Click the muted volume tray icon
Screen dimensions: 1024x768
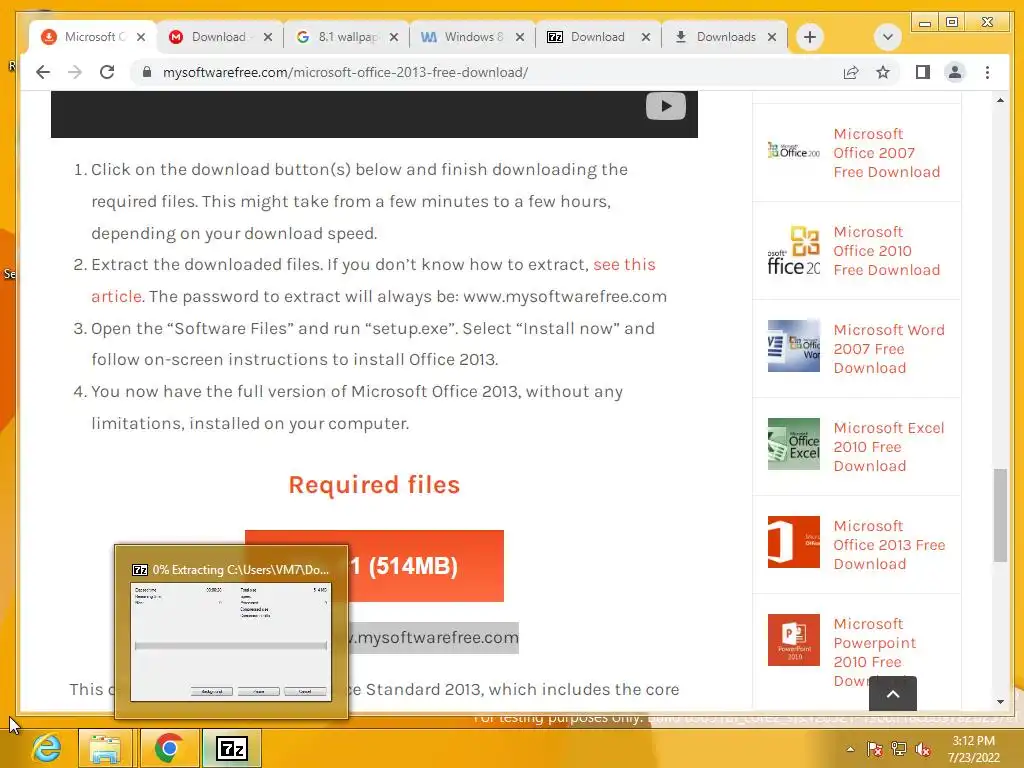(923, 749)
